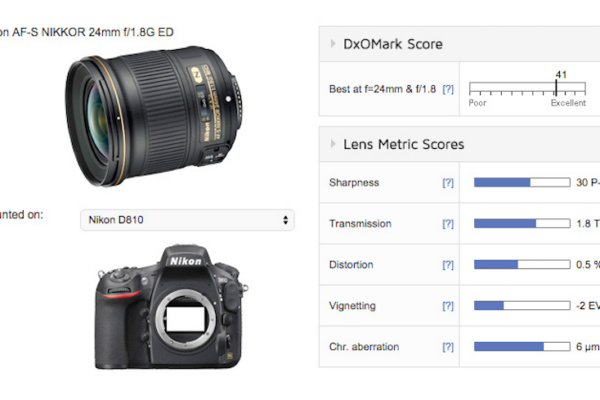
Task: Collapse the DxOMark Score section triangle
Action: [333, 44]
